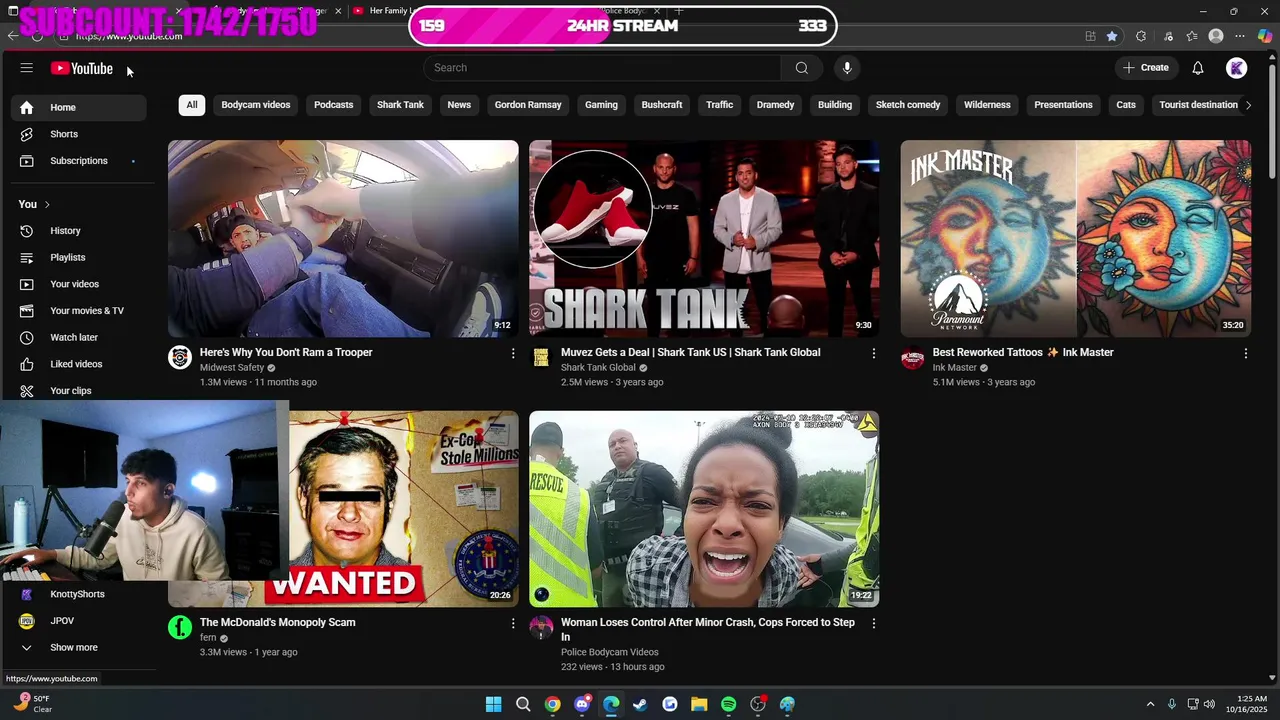The height and width of the screenshot is (720, 1280).
Task: Open options for Woman Loses Control video
Action: 873,623
